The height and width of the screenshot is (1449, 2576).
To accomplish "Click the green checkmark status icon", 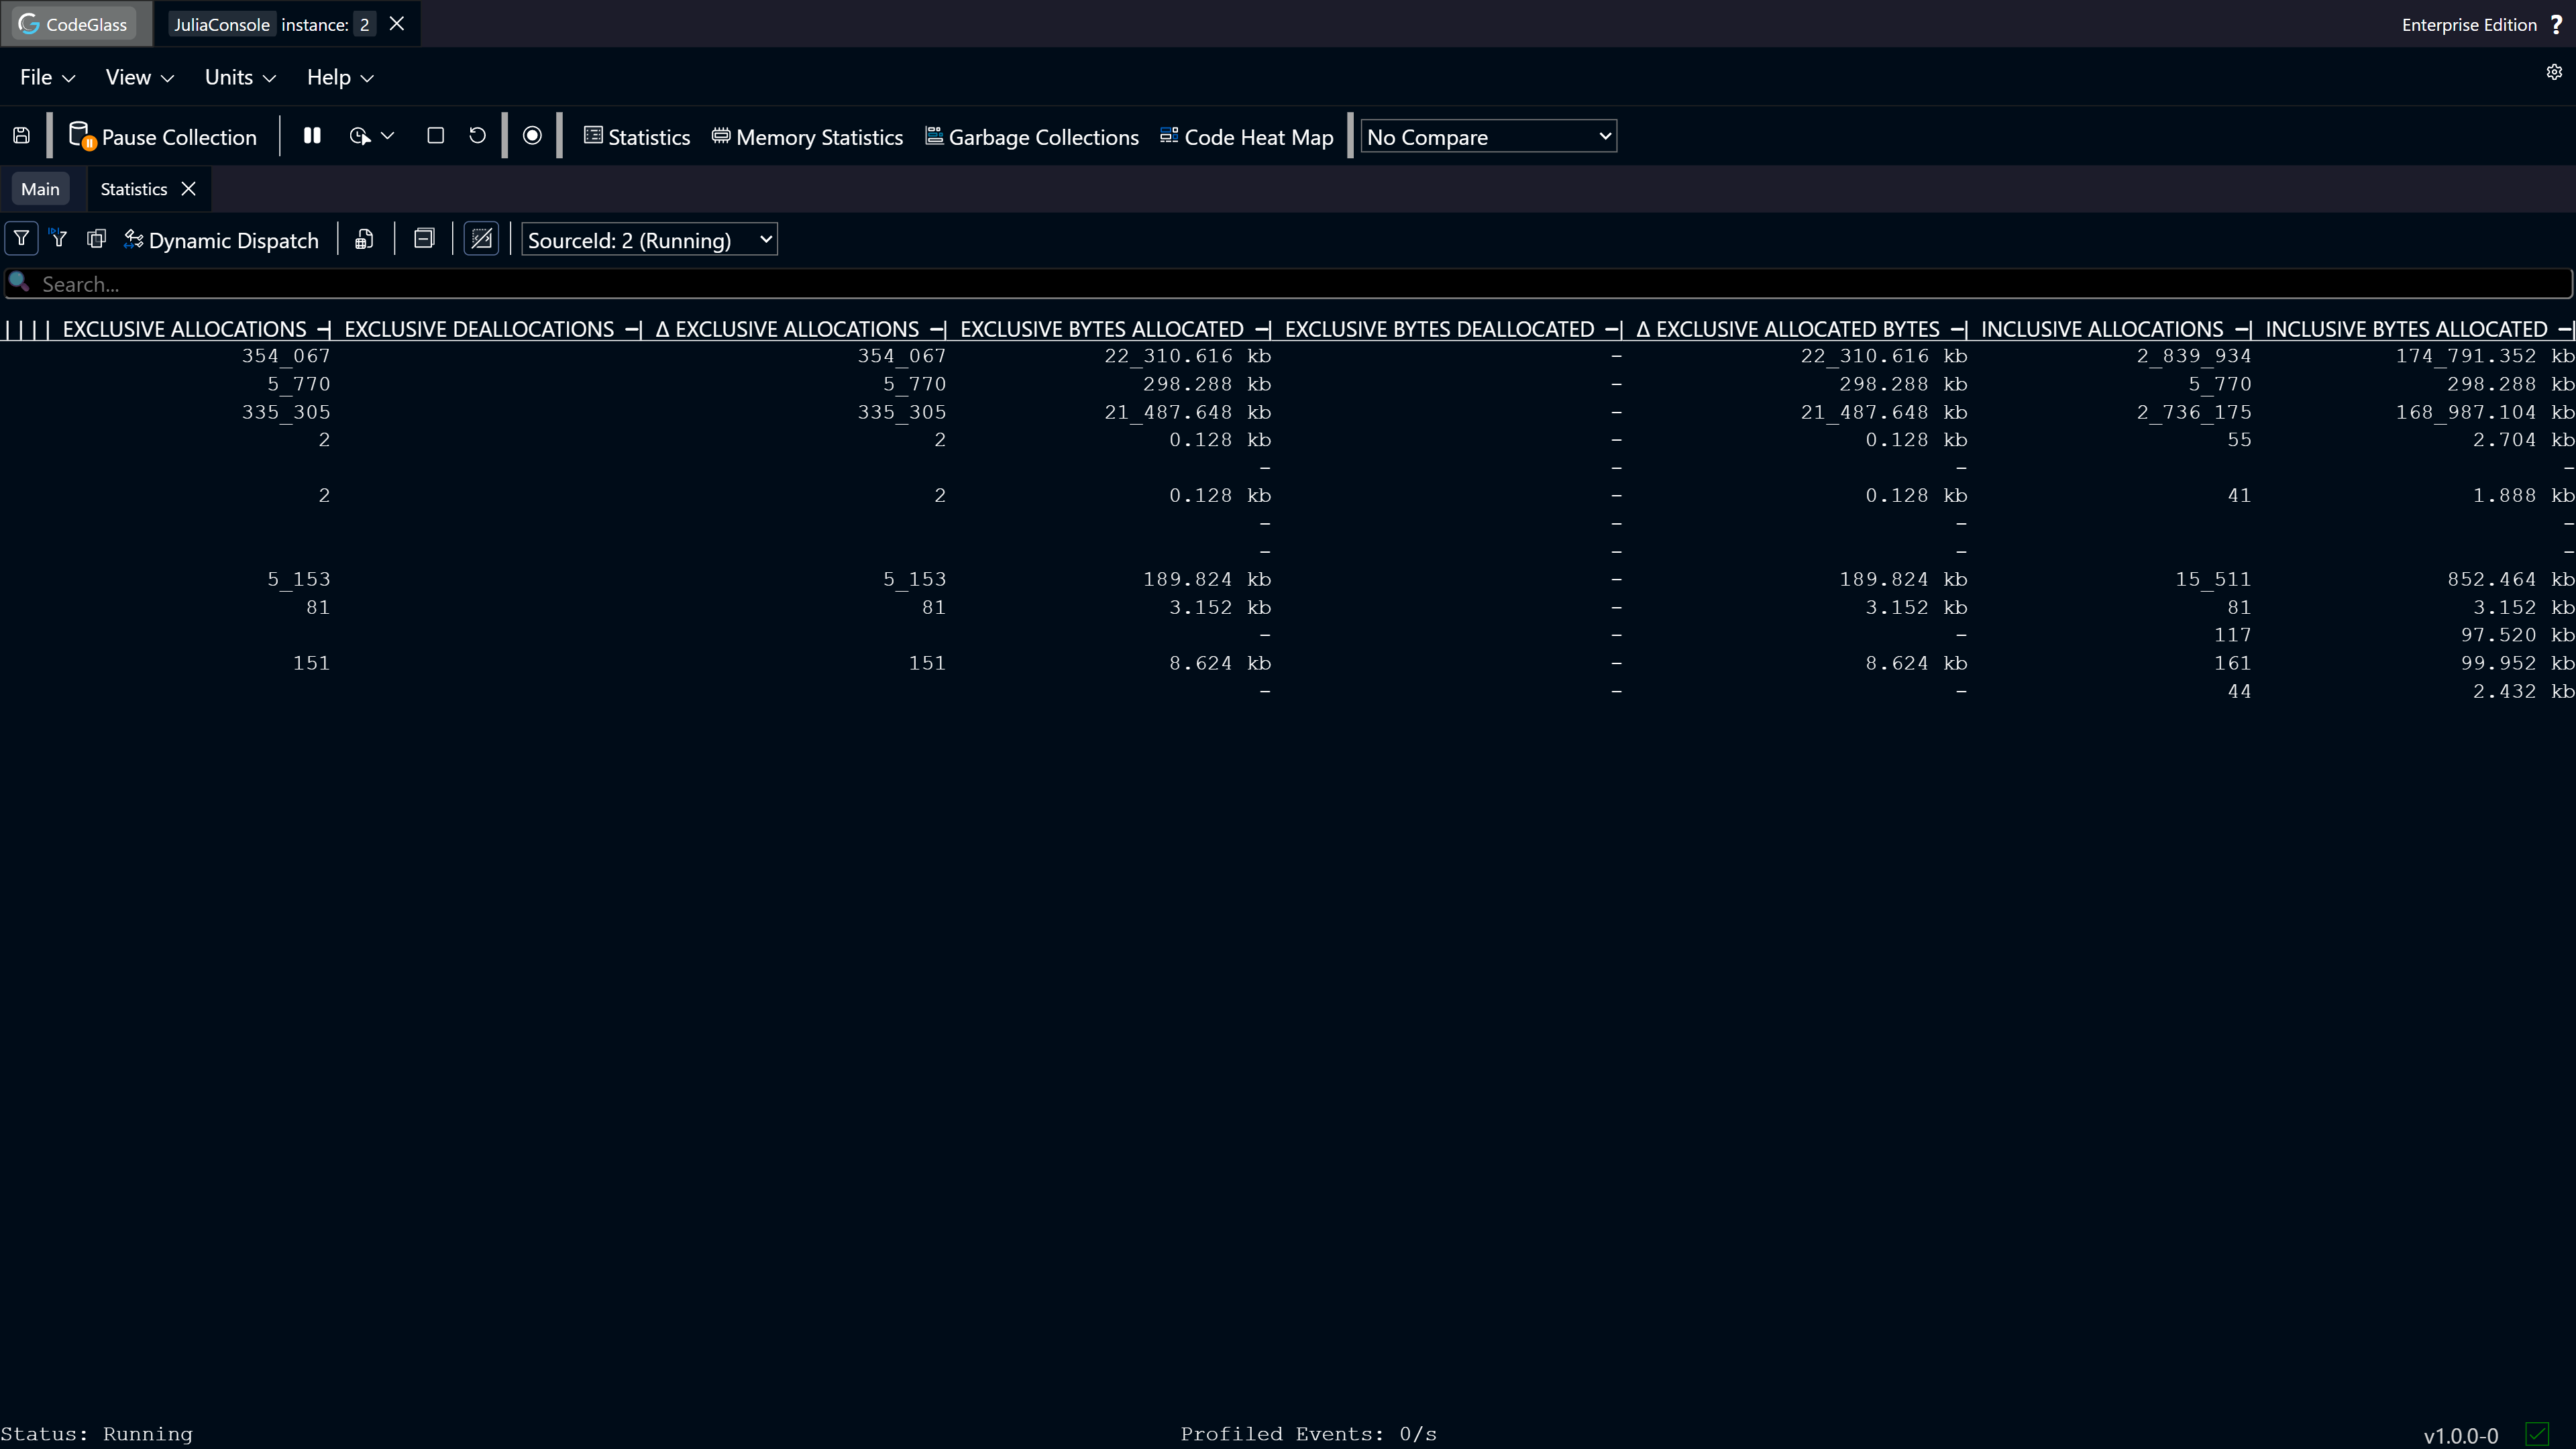I will tap(2538, 1434).
